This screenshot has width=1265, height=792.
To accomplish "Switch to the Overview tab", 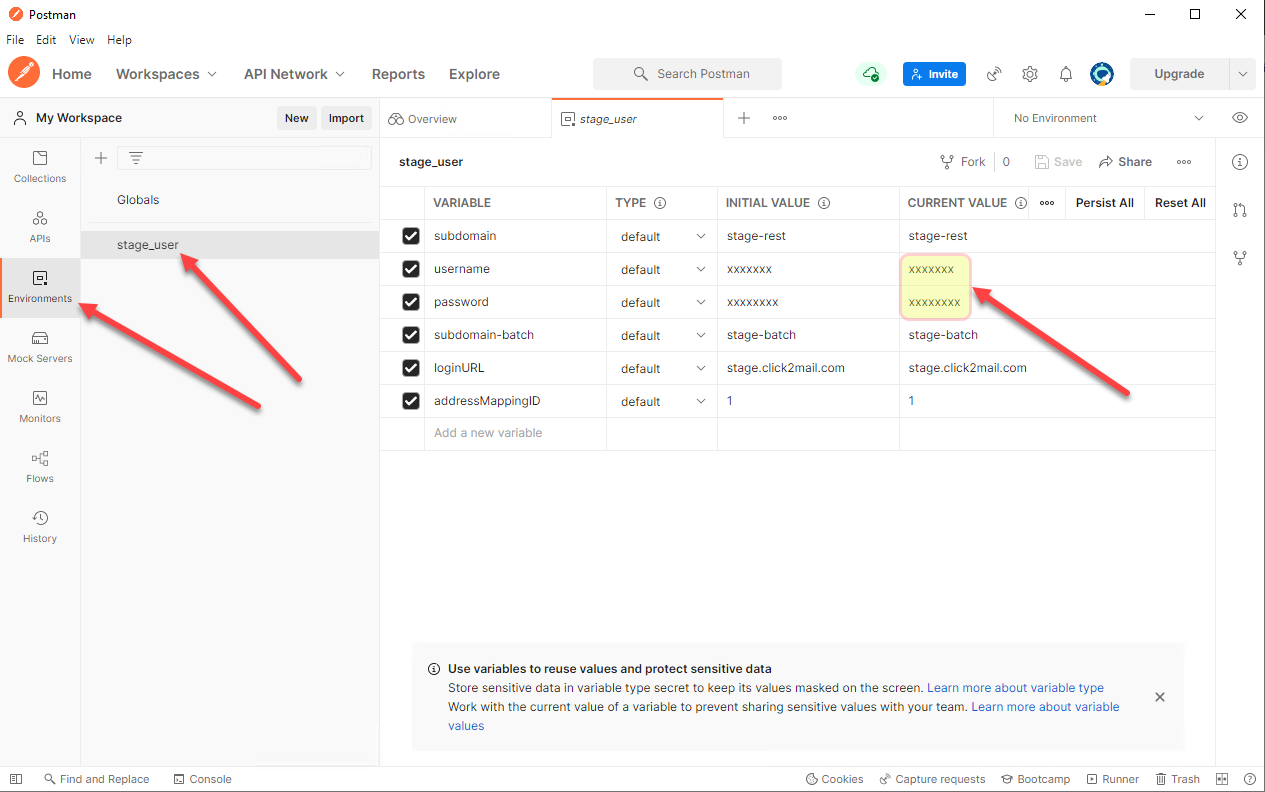I will click(423, 118).
